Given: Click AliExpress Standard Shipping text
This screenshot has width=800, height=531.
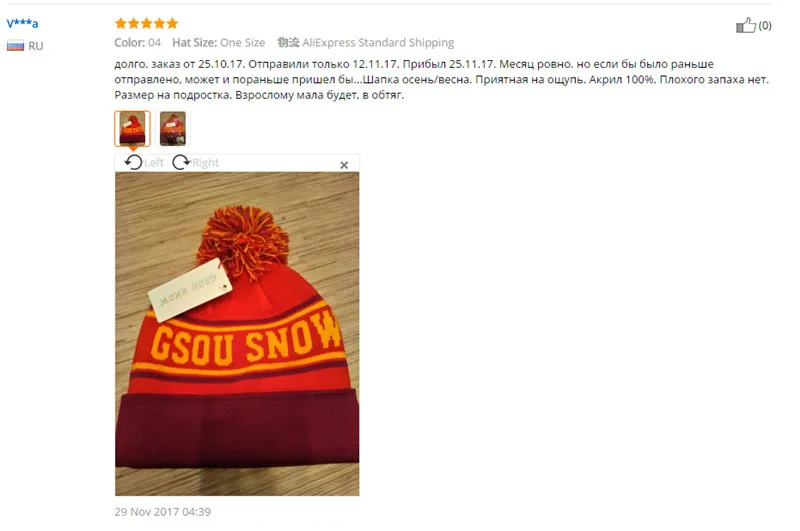Looking at the screenshot, I should pyautogui.click(x=378, y=42).
